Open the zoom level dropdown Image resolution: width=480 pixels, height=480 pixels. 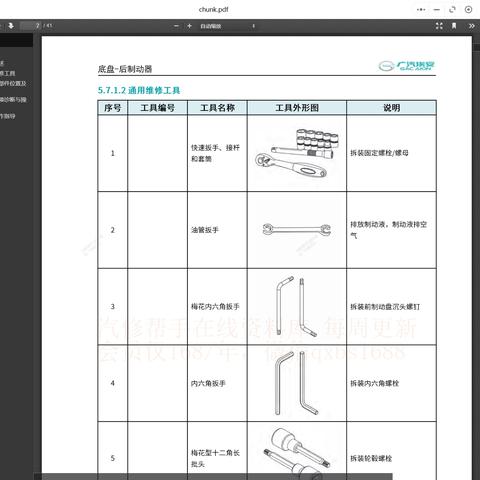coord(228,26)
